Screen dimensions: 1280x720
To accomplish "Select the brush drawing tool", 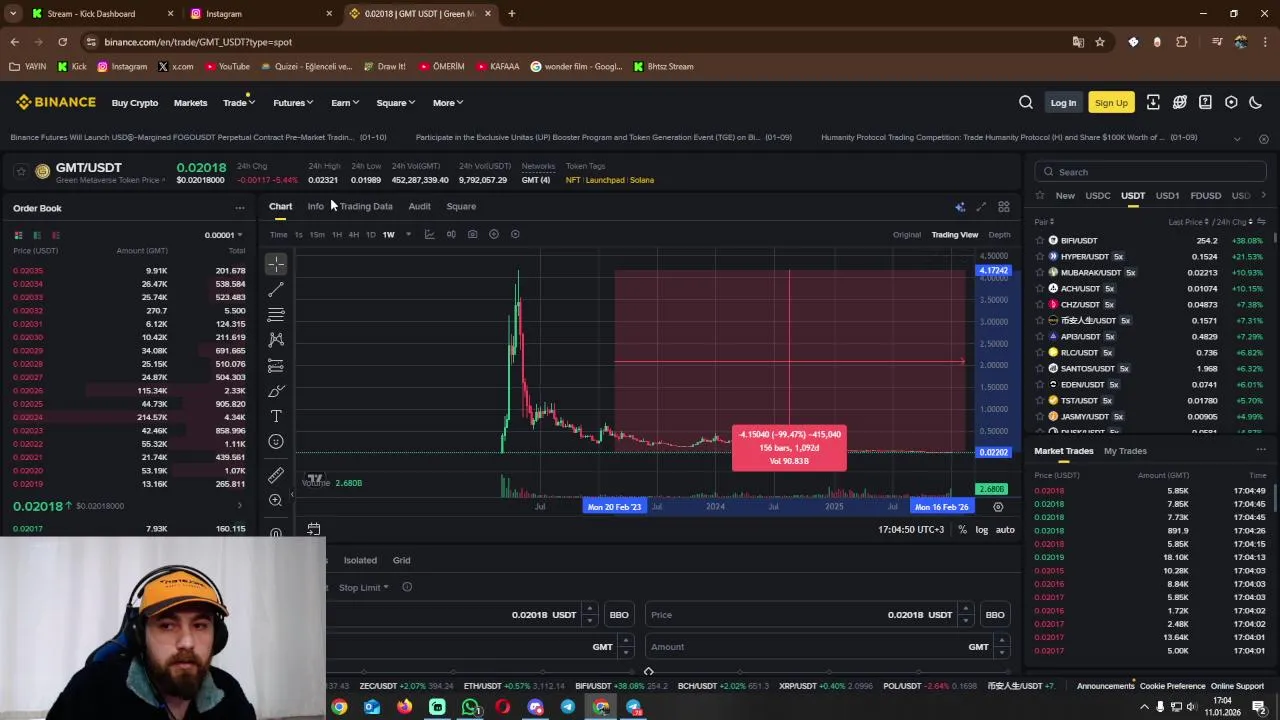I will [276, 391].
